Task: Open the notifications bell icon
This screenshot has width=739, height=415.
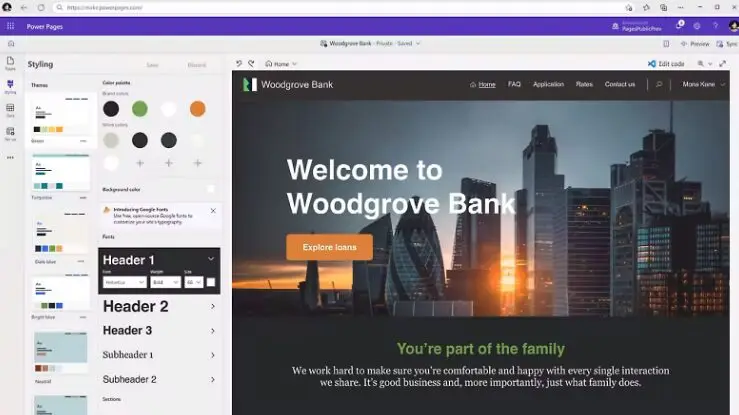Action: (679, 26)
